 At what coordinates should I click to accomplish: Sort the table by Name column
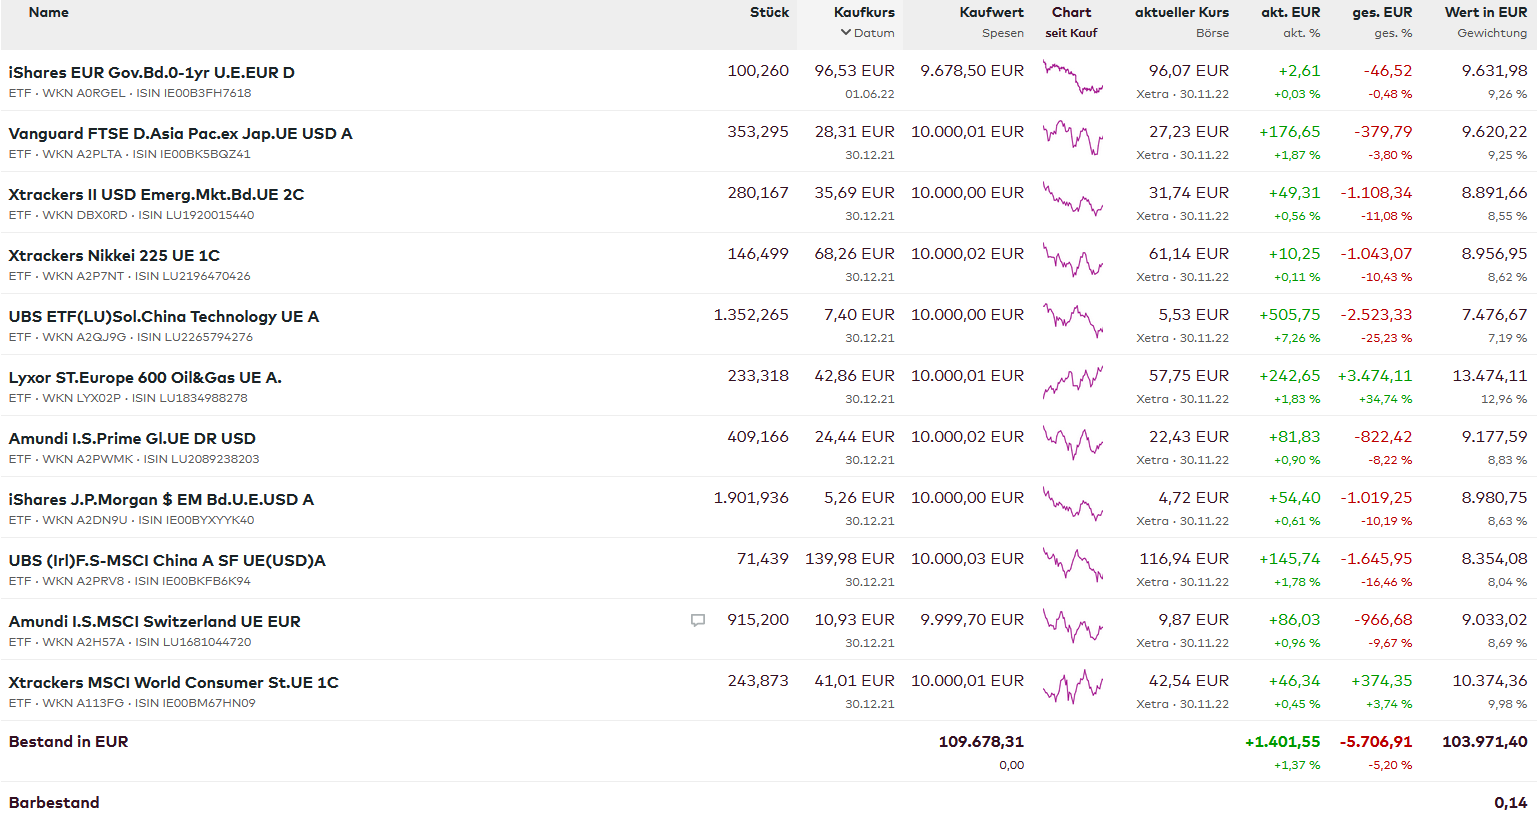point(49,13)
